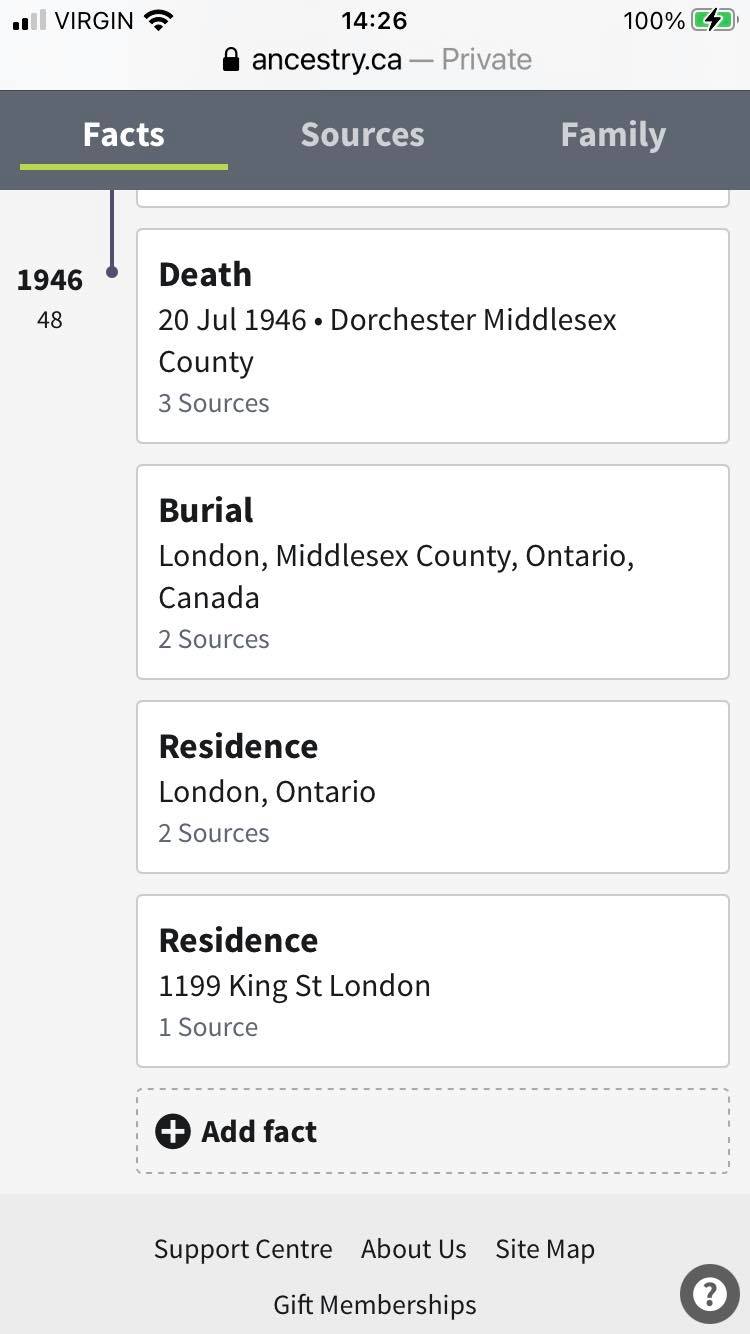The height and width of the screenshot is (1334, 750).
Task: Click the plus icon beside Add fact
Action: point(172,1131)
